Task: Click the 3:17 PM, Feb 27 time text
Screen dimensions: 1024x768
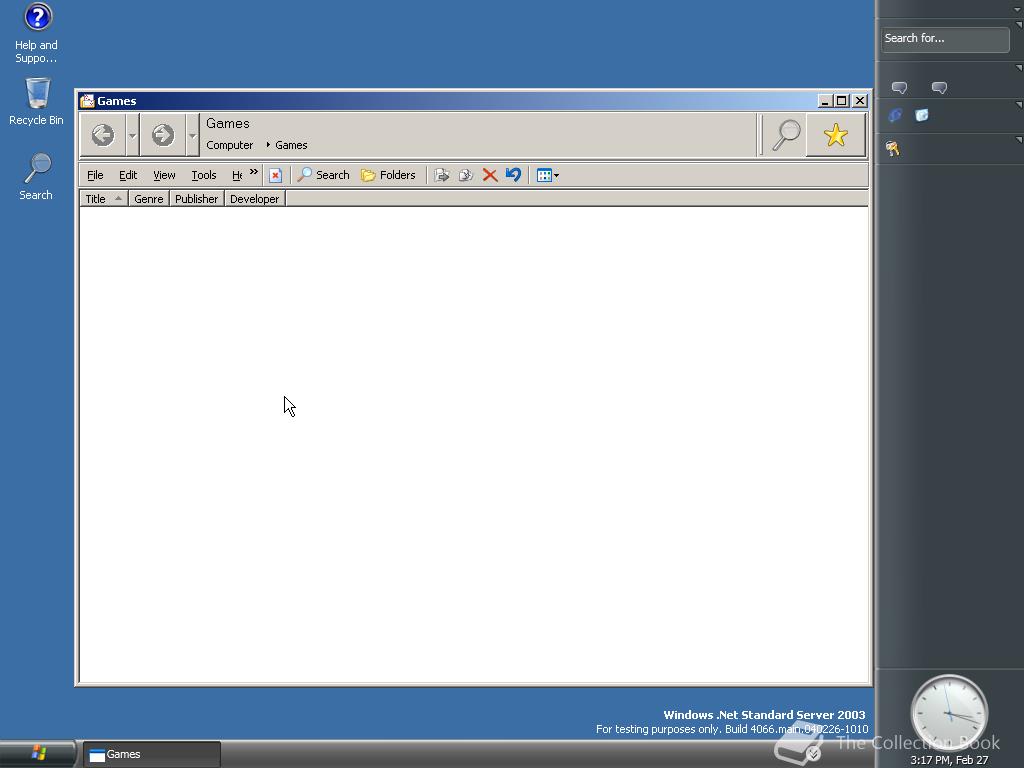Action: (x=949, y=760)
